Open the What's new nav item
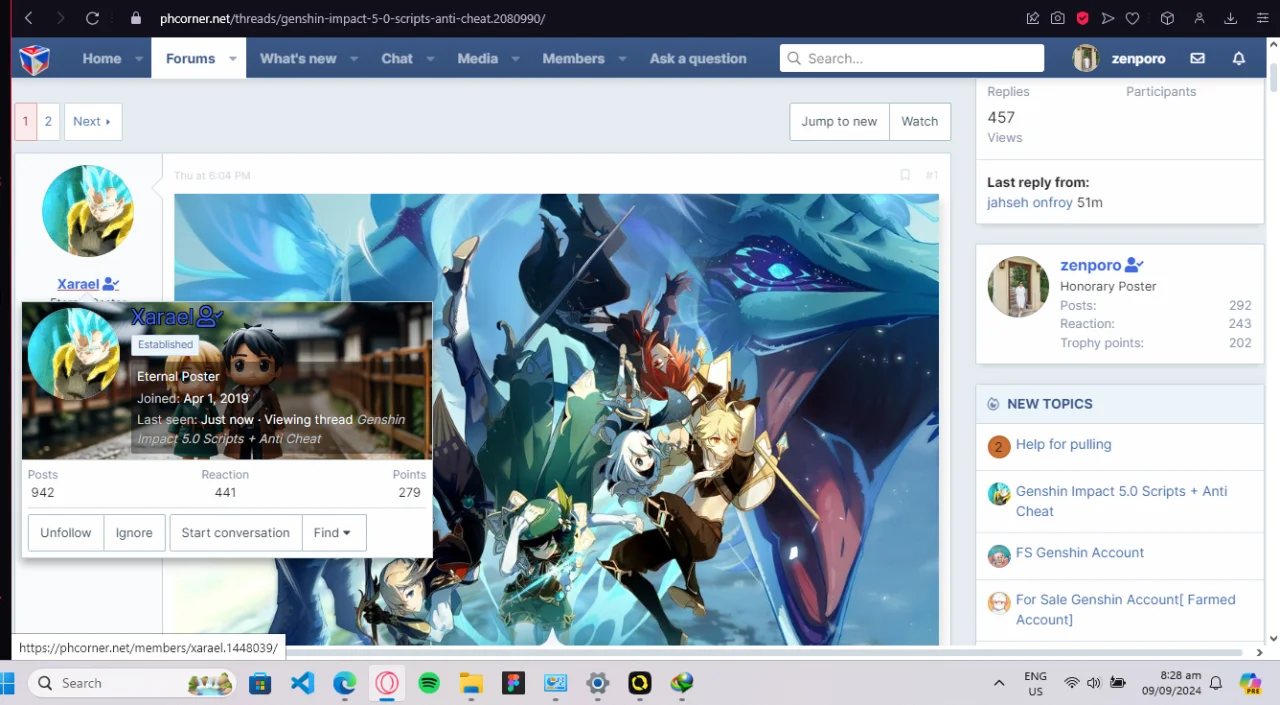This screenshot has width=1280, height=705. click(298, 59)
